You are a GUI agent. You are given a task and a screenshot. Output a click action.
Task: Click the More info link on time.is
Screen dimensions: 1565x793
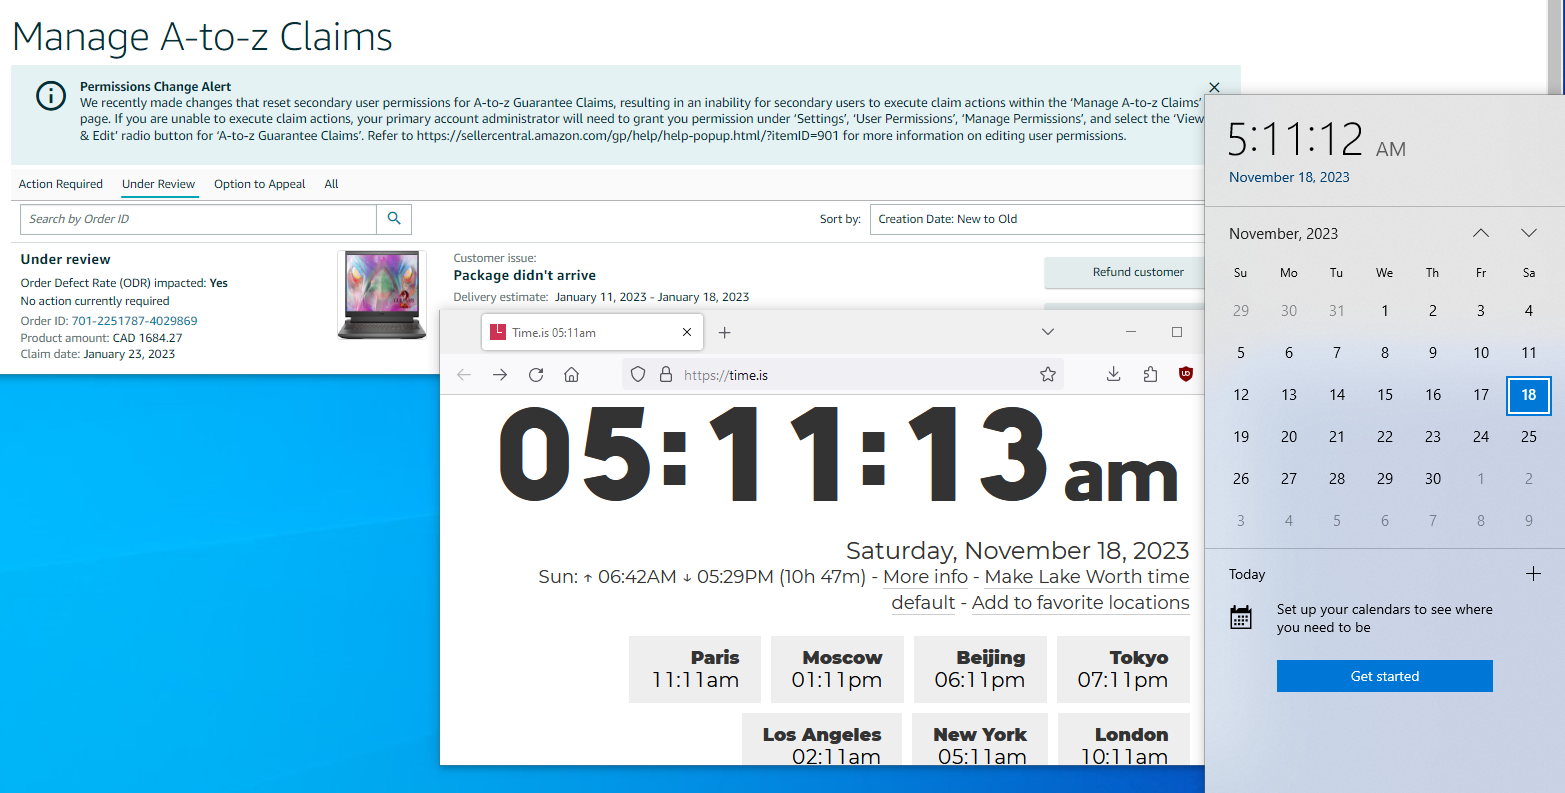point(925,577)
